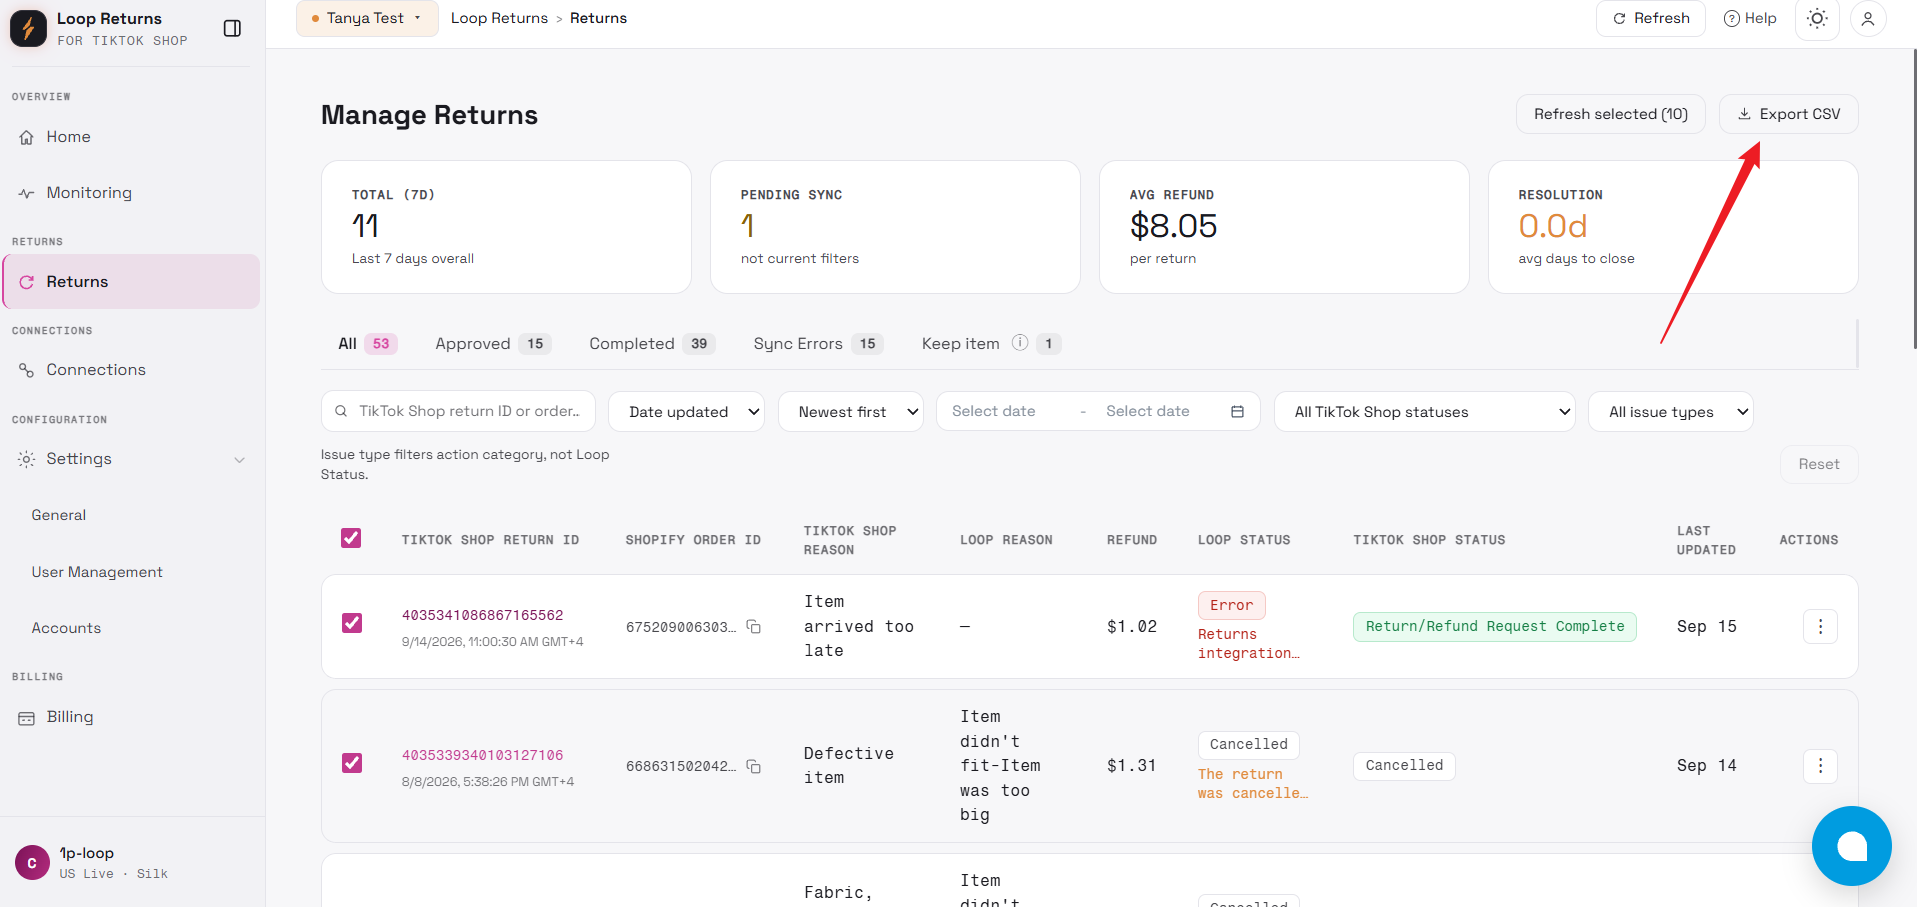Uncheck return 4035341086867165562 checkbox
This screenshot has width=1917, height=907.
pyautogui.click(x=352, y=623)
